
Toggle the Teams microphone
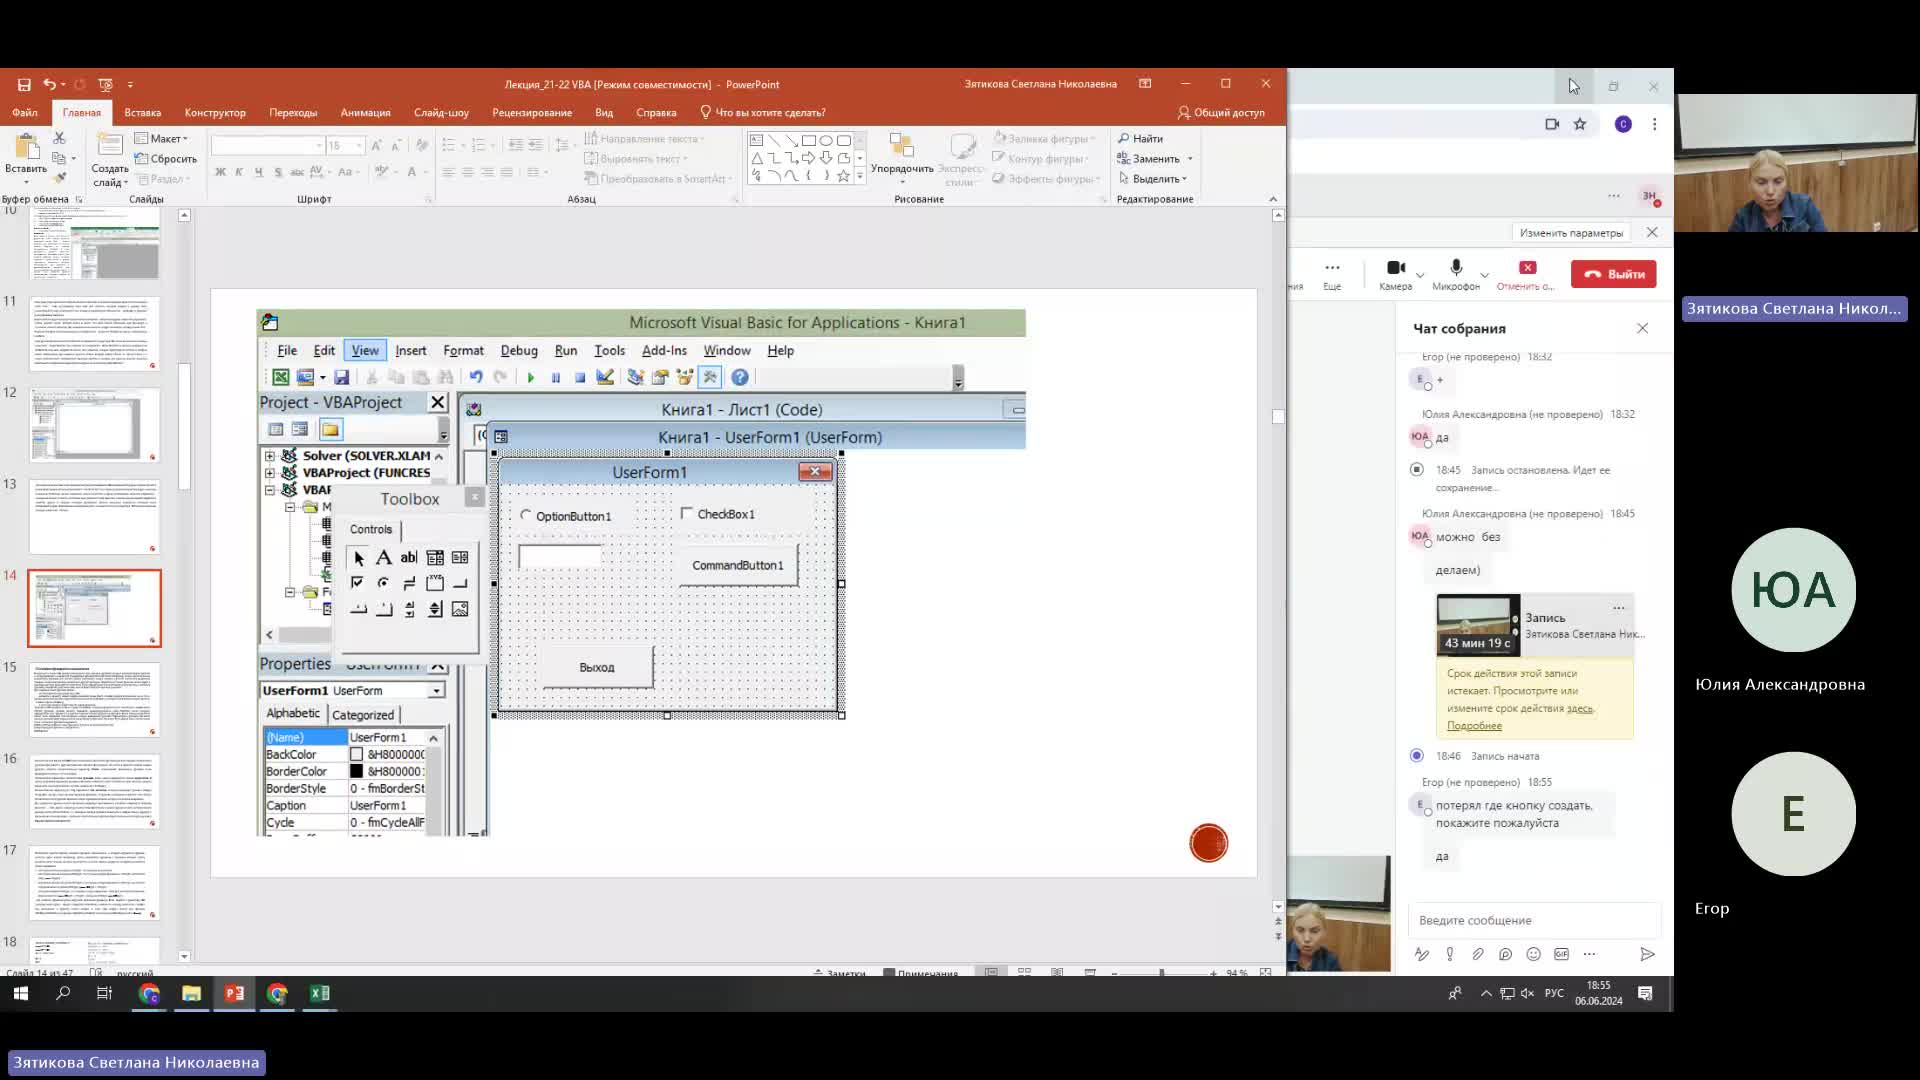(1455, 274)
